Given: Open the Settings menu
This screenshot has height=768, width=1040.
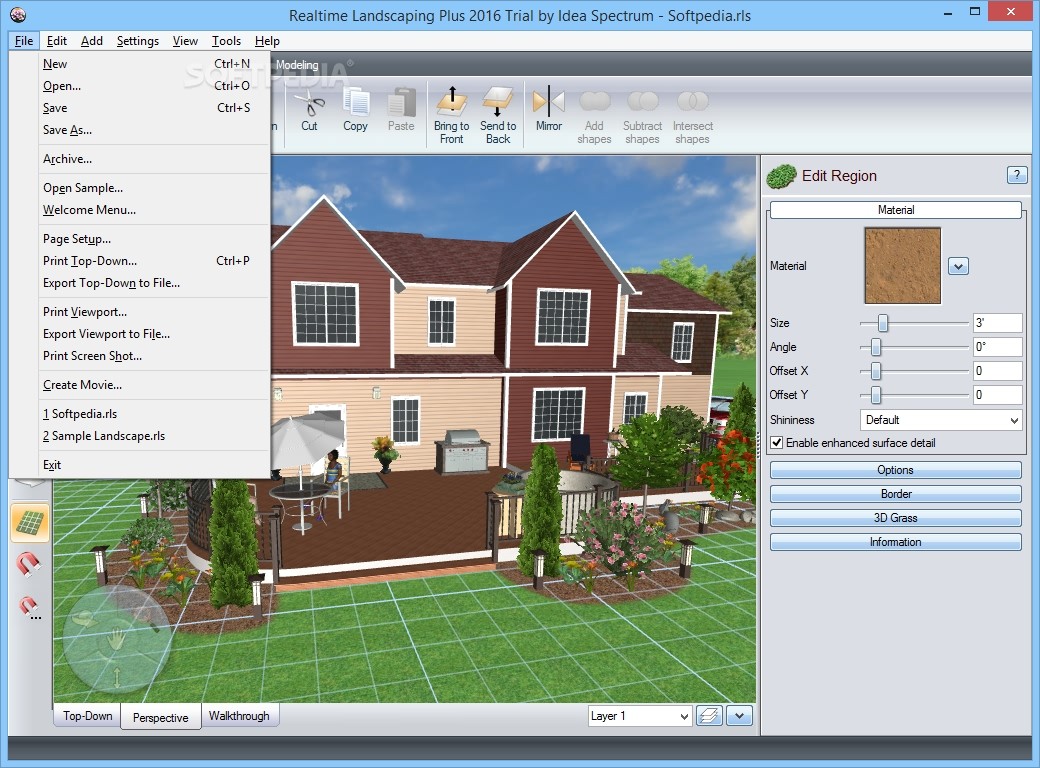Looking at the screenshot, I should [x=137, y=40].
